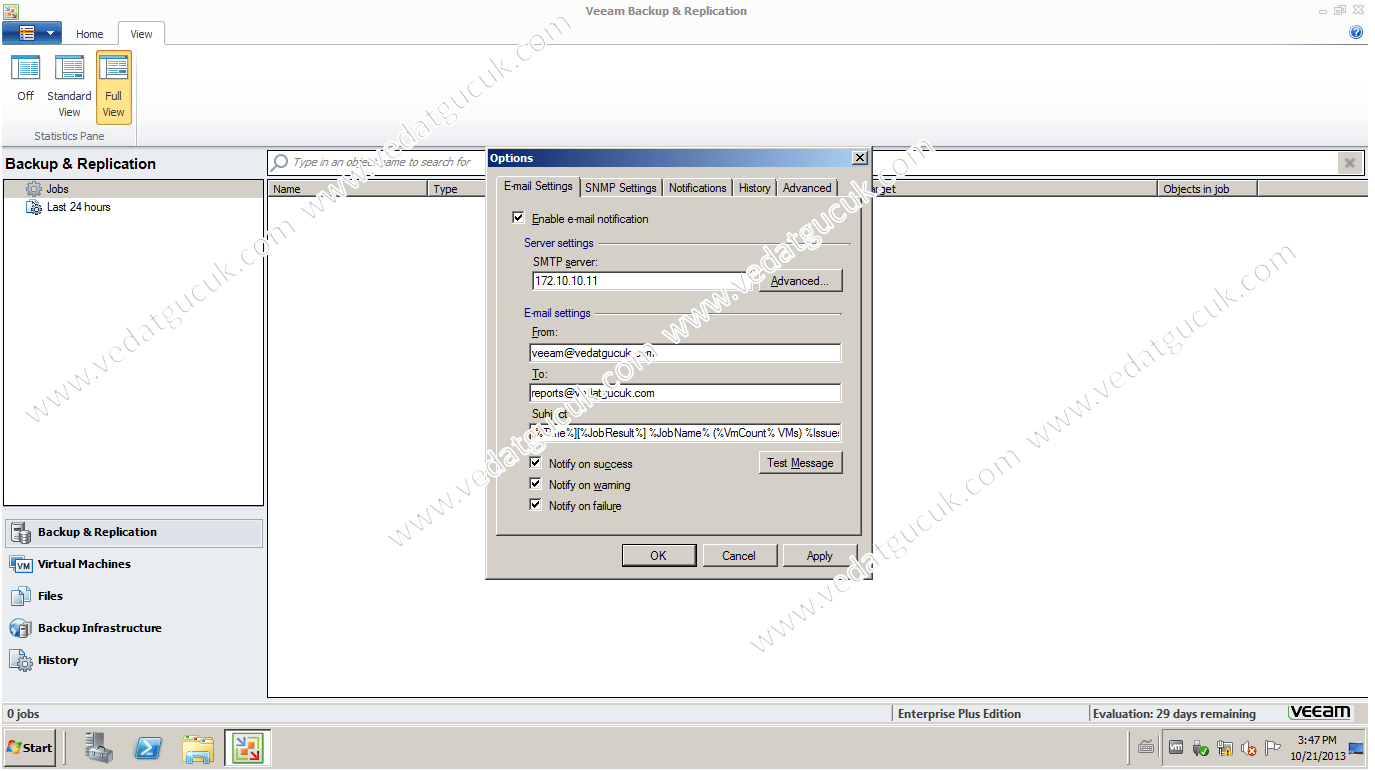Screen dimensions: 1375x771
Task: Send a Test Message
Action: click(800, 463)
